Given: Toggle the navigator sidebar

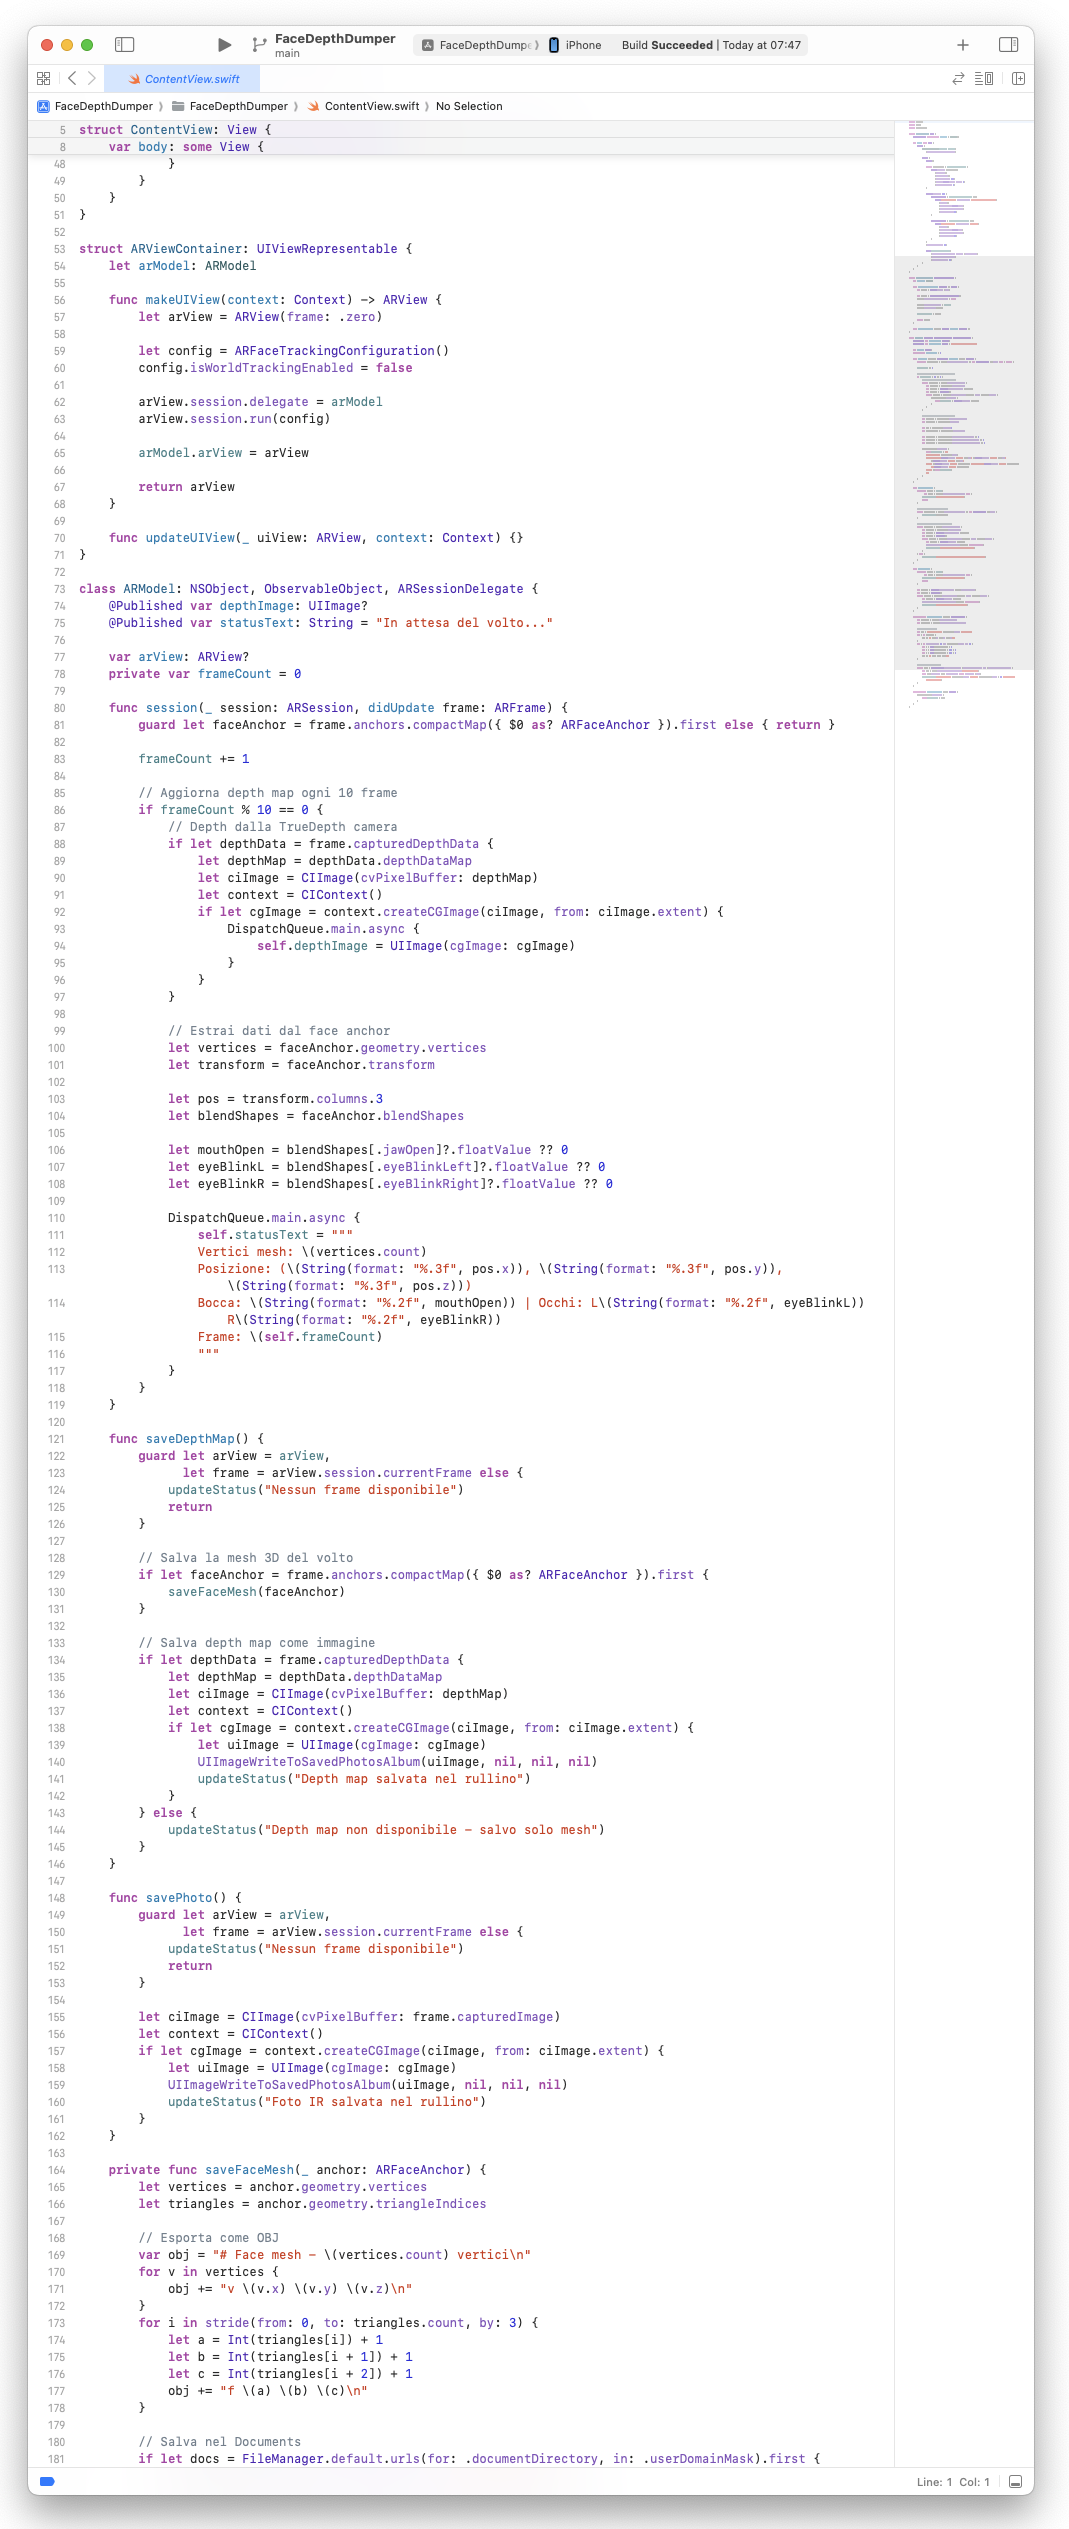Looking at the screenshot, I should 125,45.
